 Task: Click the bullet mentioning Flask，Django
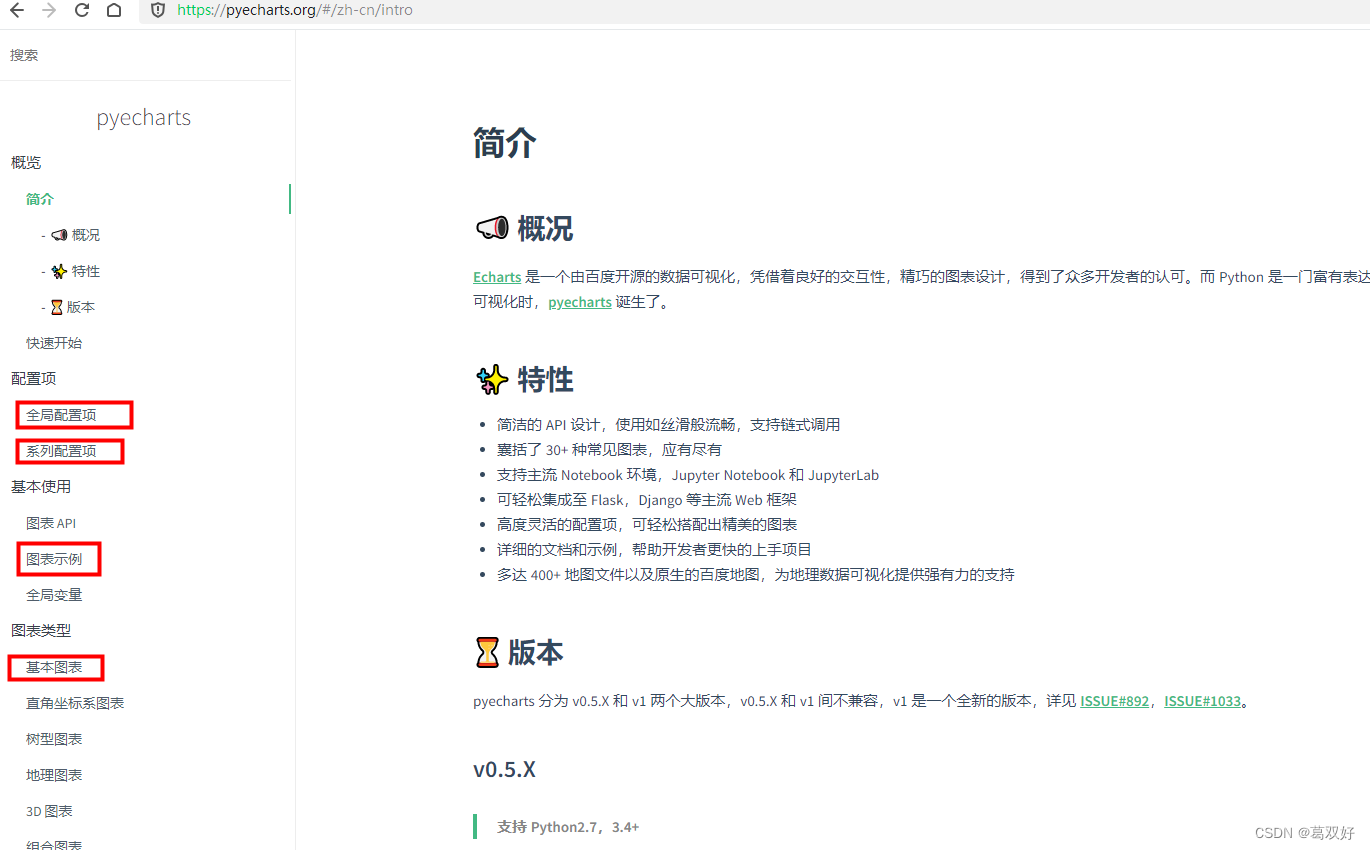tap(647, 499)
